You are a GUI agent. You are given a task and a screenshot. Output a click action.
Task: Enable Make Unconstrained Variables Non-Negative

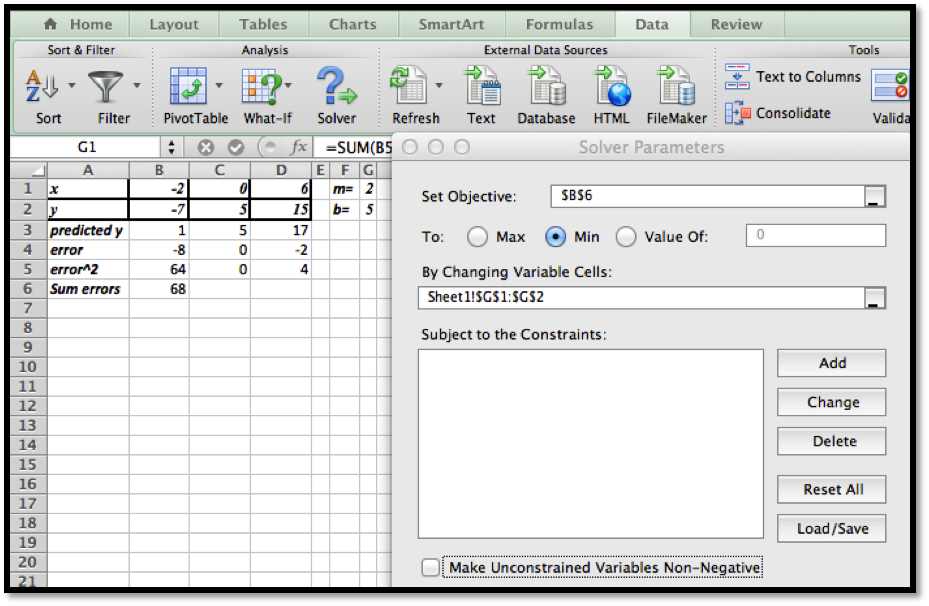coord(430,568)
